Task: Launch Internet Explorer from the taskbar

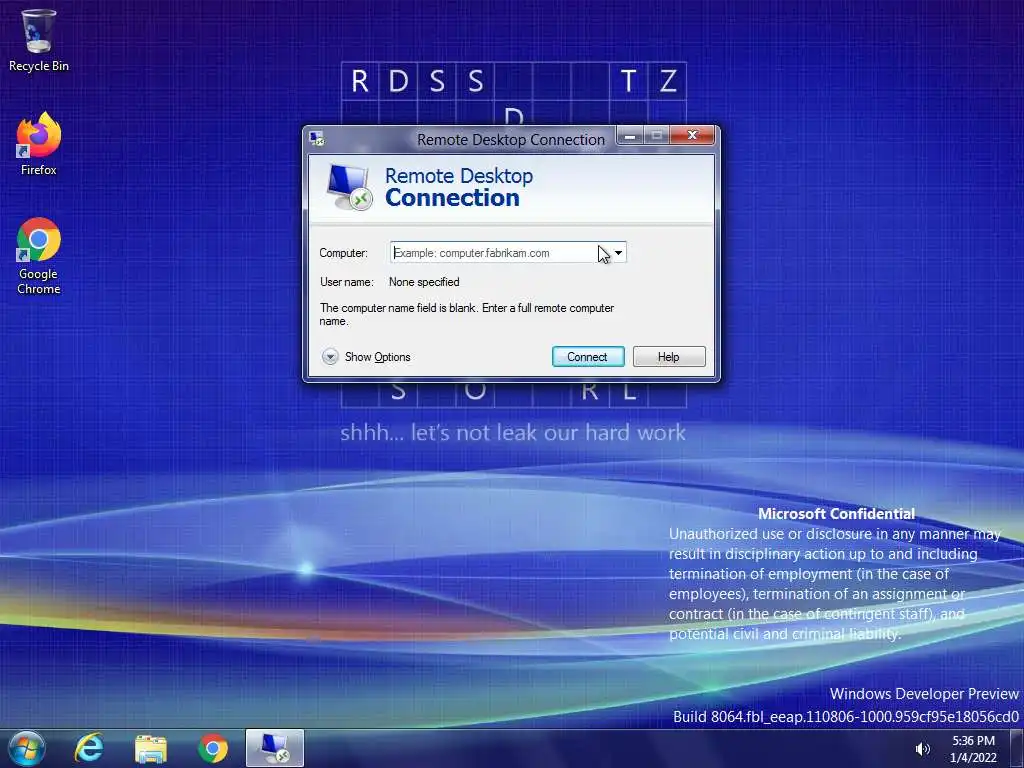Action: pos(89,748)
